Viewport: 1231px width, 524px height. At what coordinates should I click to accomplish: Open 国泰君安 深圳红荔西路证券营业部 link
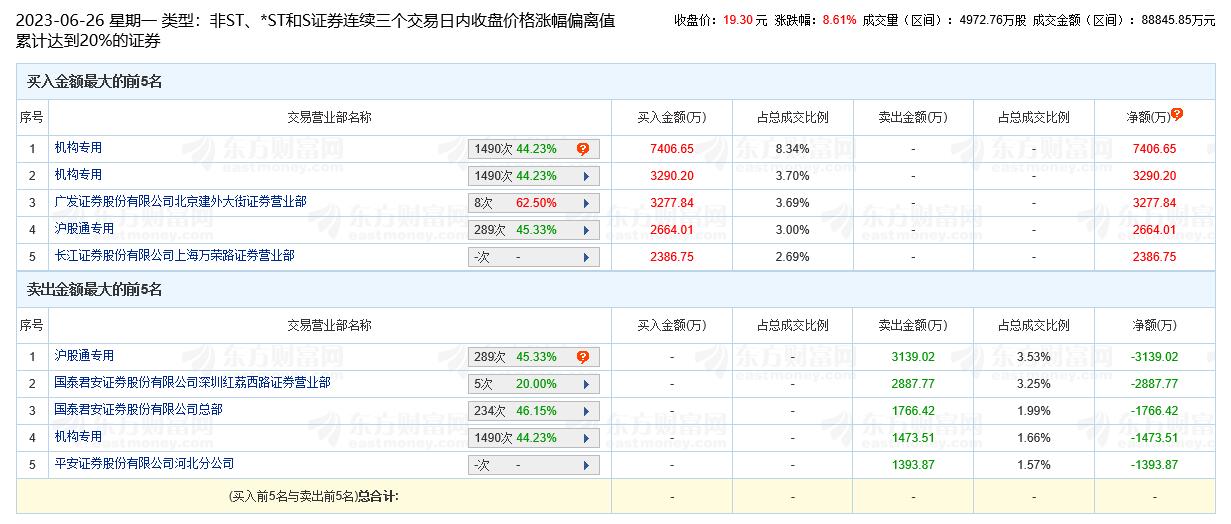tap(192, 383)
